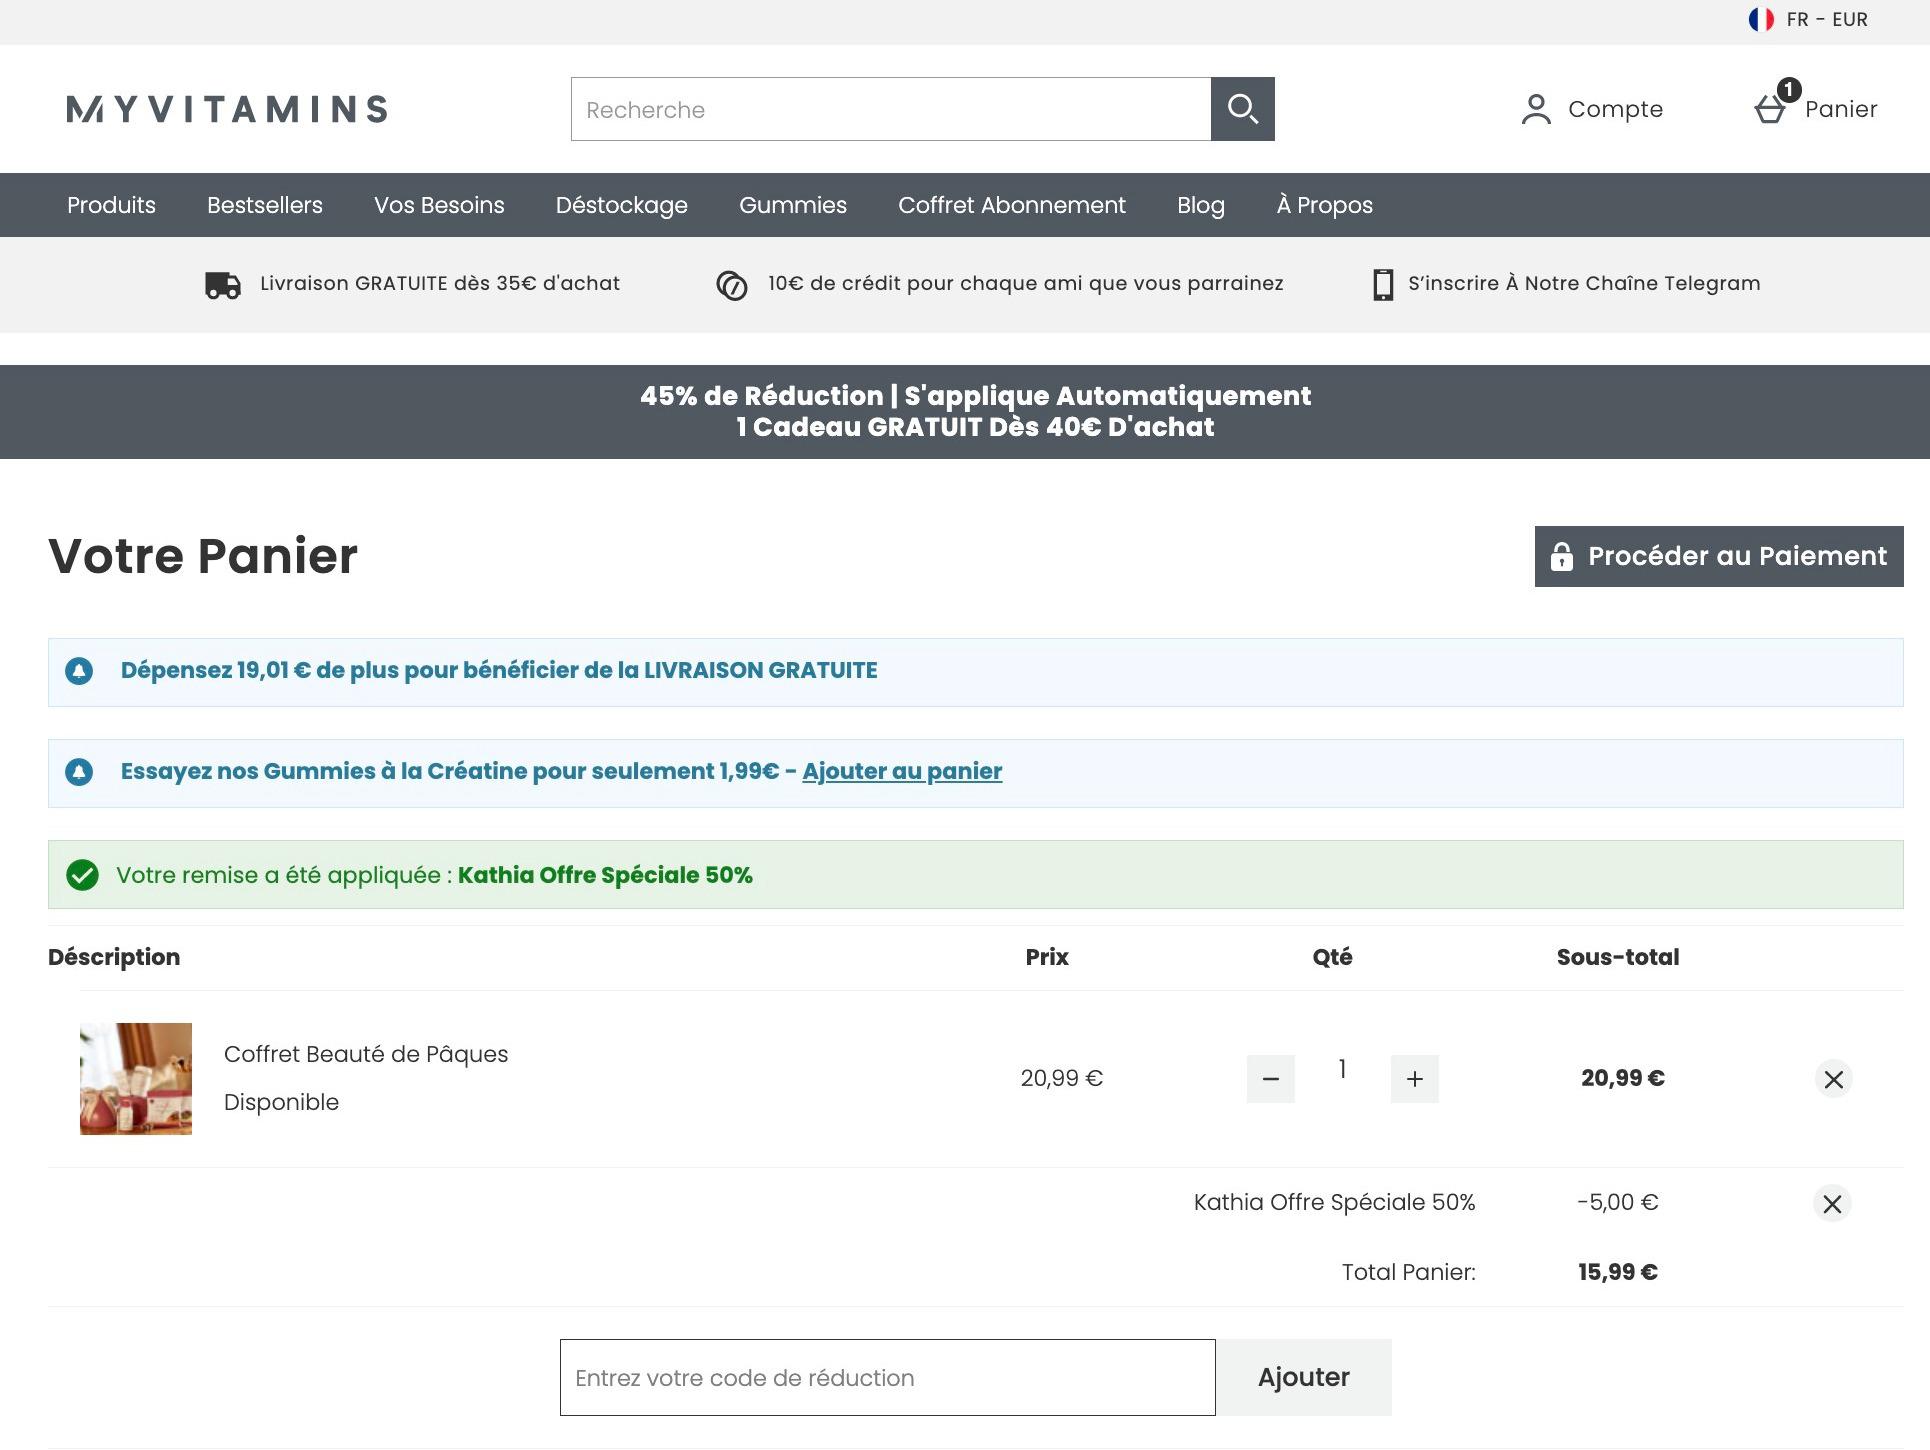Click the Dépensez 19,01 € de plus message
1930x1450 pixels.
(499, 671)
